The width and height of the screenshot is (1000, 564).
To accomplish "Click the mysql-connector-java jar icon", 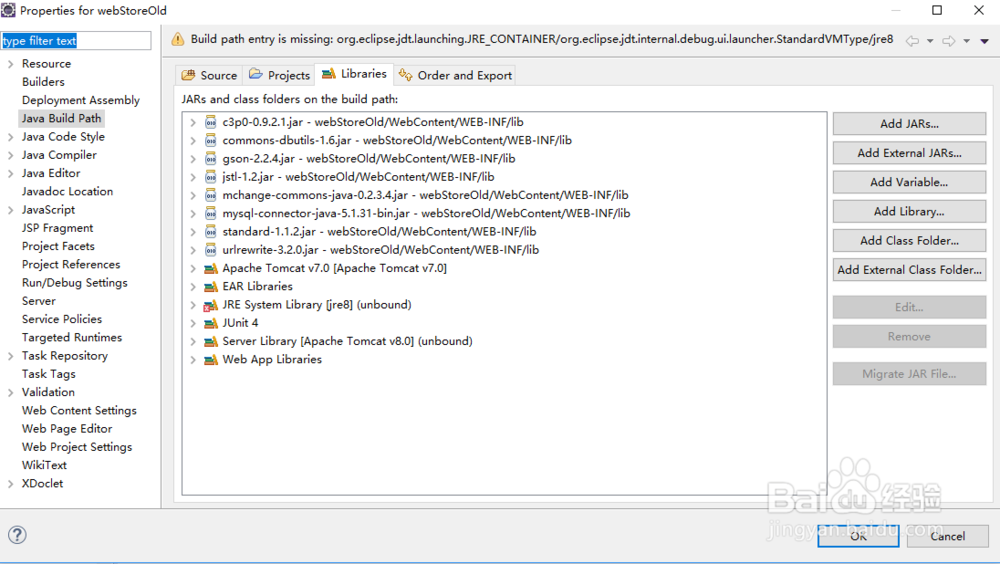I will coord(210,214).
